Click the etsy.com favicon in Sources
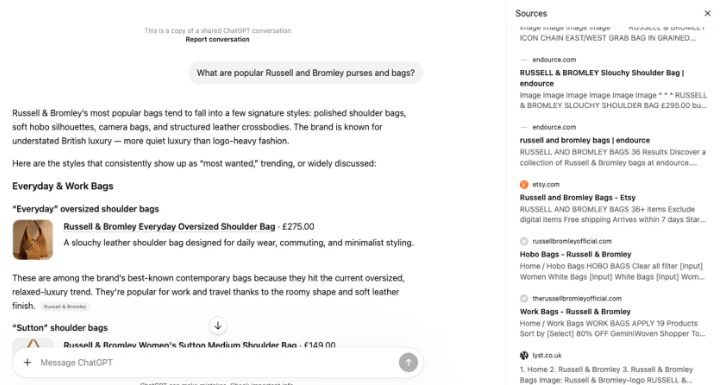This screenshot has height=385, width=720. pos(524,185)
